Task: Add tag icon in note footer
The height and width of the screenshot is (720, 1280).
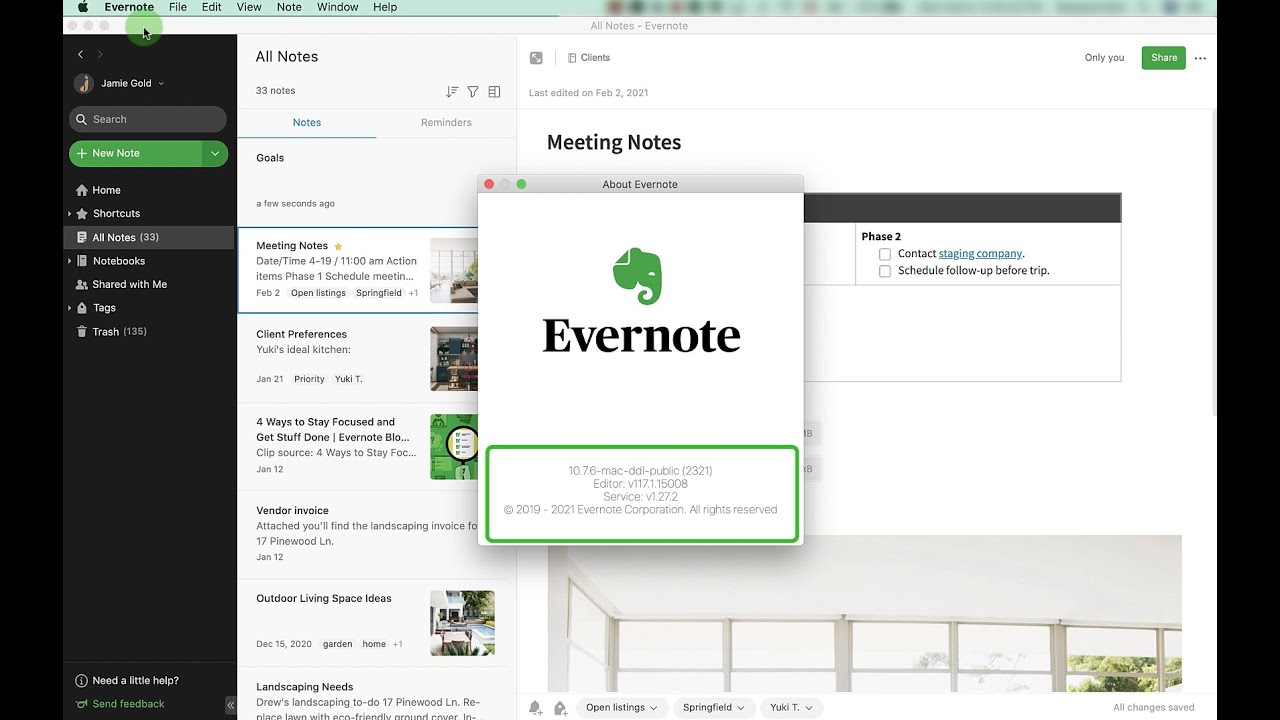Action: click(560, 707)
